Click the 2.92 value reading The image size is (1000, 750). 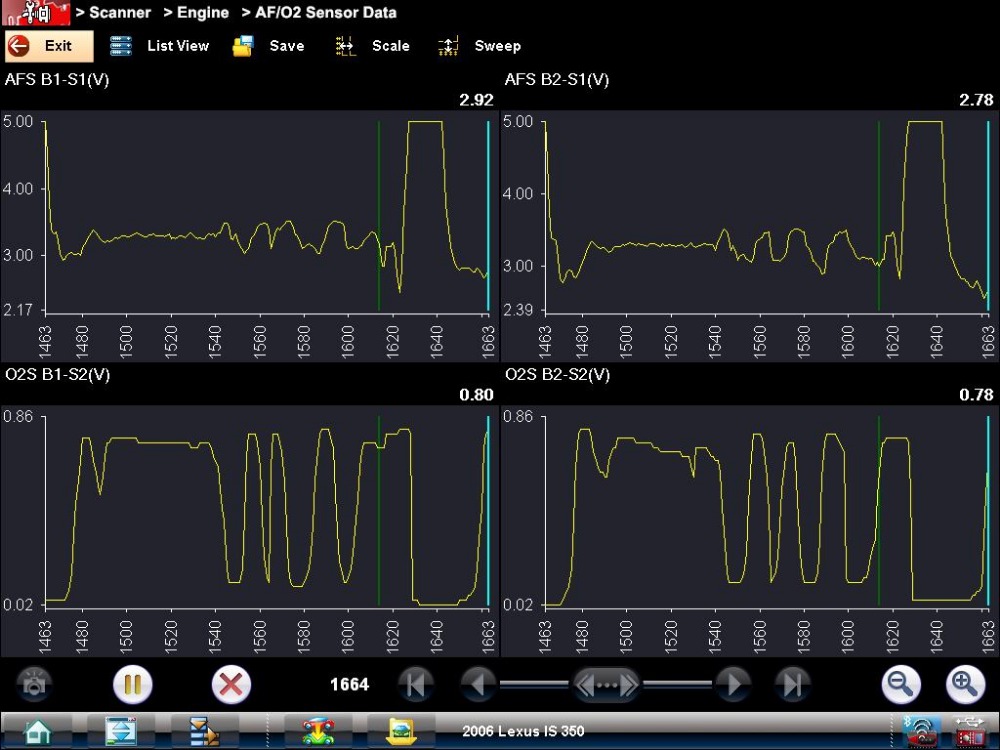coord(476,100)
